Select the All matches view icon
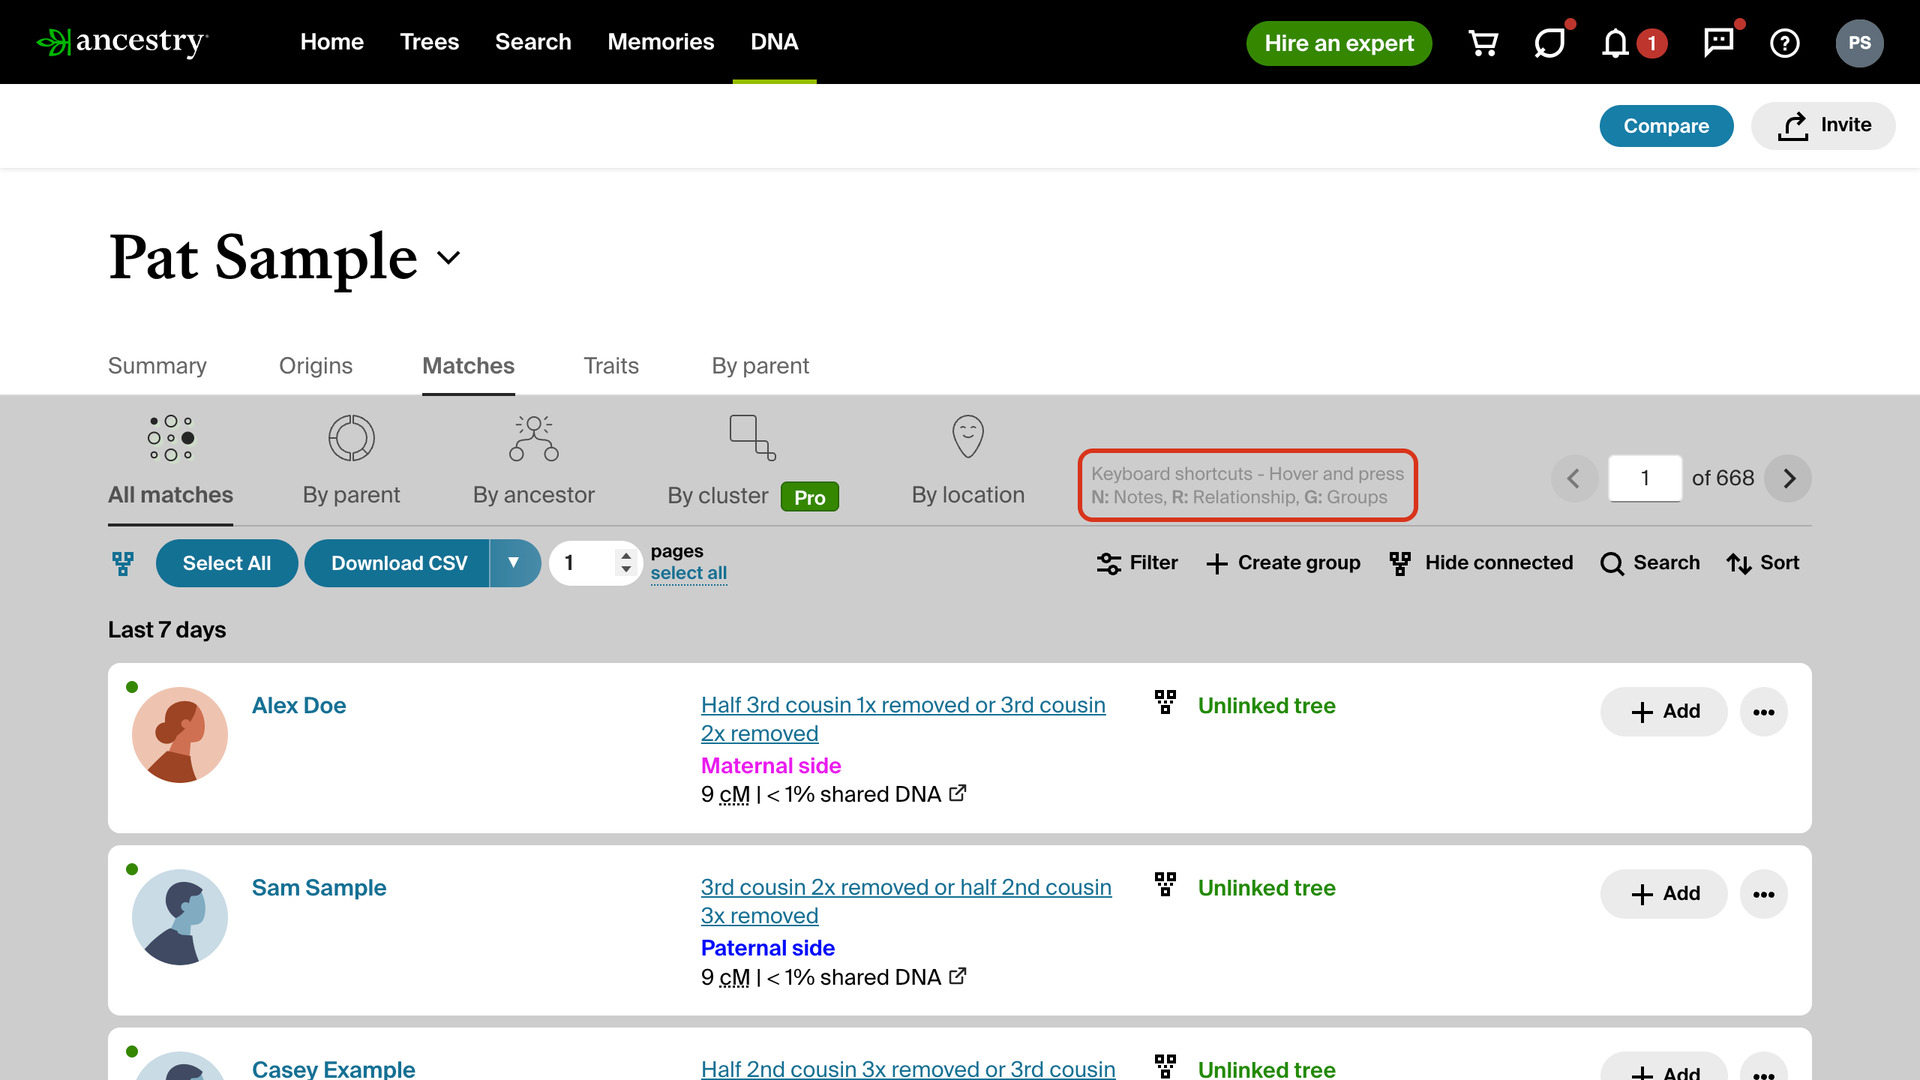The image size is (1920, 1080). 171,438
